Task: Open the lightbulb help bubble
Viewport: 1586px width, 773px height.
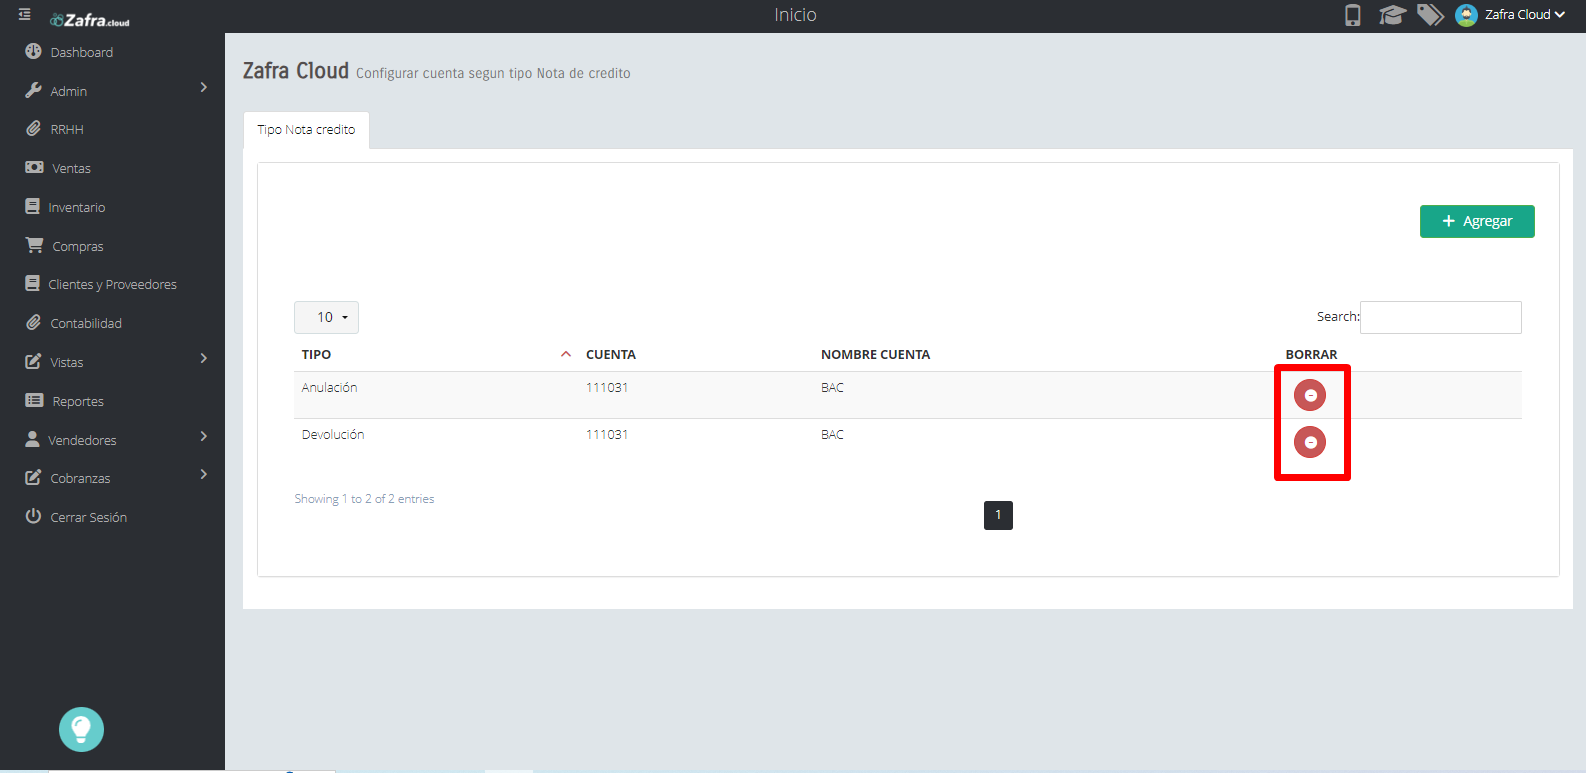Action: [x=81, y=729]
